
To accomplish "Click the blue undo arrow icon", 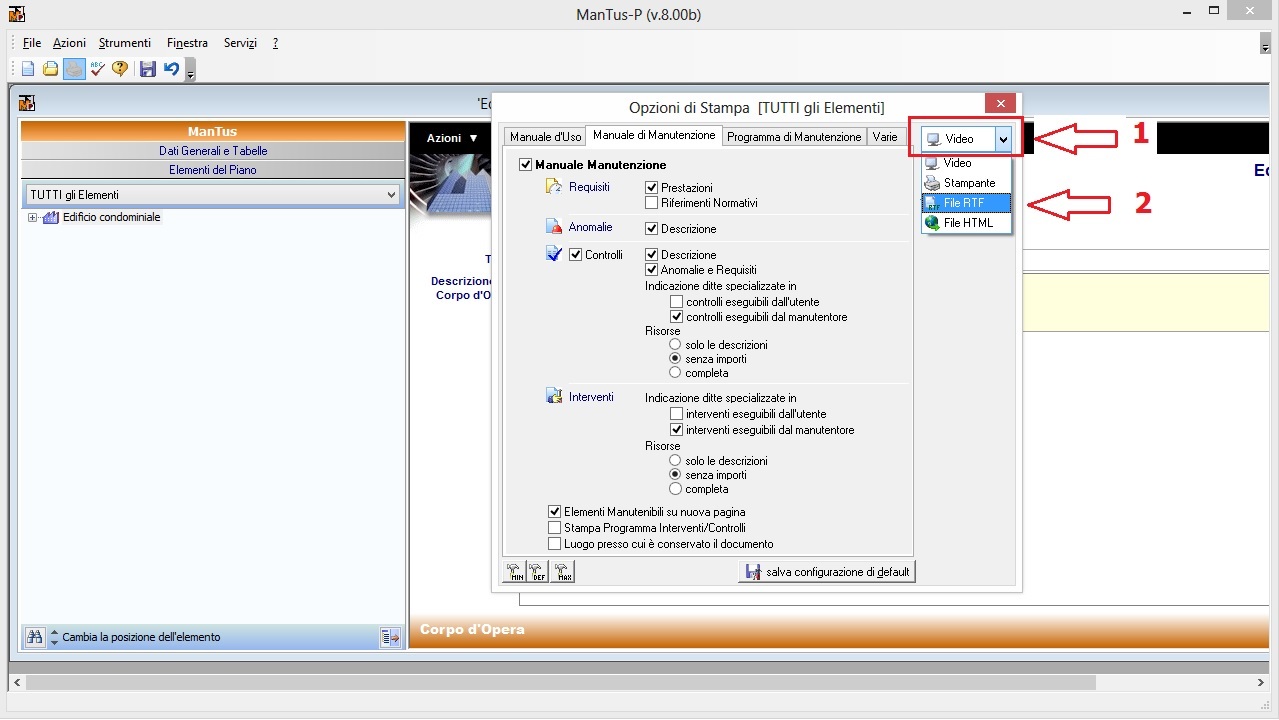I will click(x=171, y=69).
